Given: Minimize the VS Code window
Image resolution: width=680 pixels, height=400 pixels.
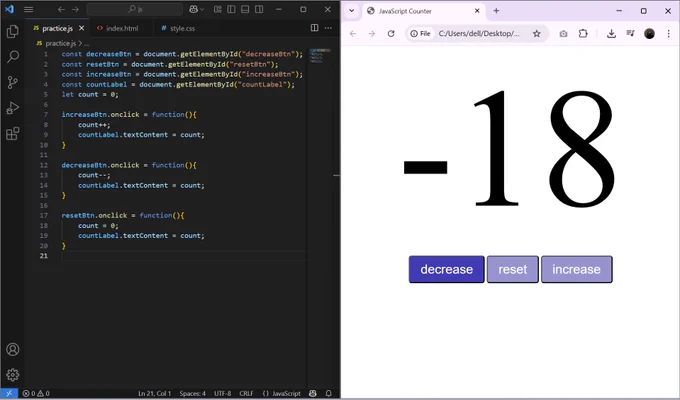Looking at the screenshot, I should 279,9.
